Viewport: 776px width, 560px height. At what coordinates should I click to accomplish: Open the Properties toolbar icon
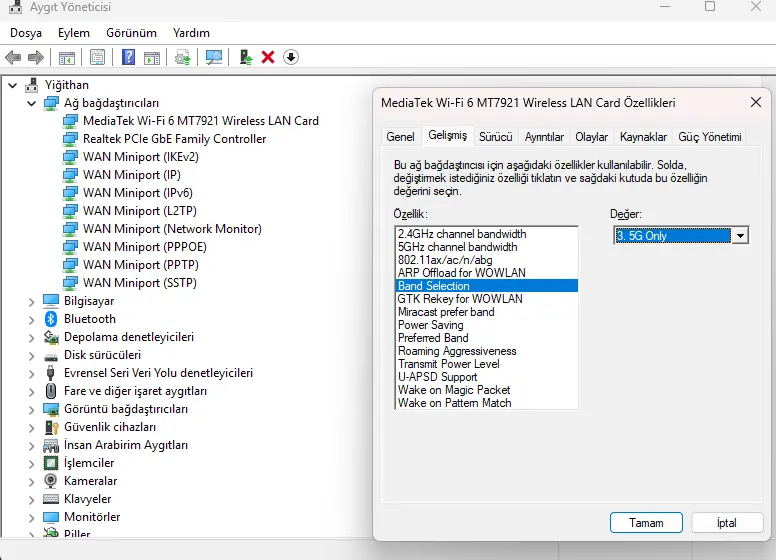[x=97, y=57]
